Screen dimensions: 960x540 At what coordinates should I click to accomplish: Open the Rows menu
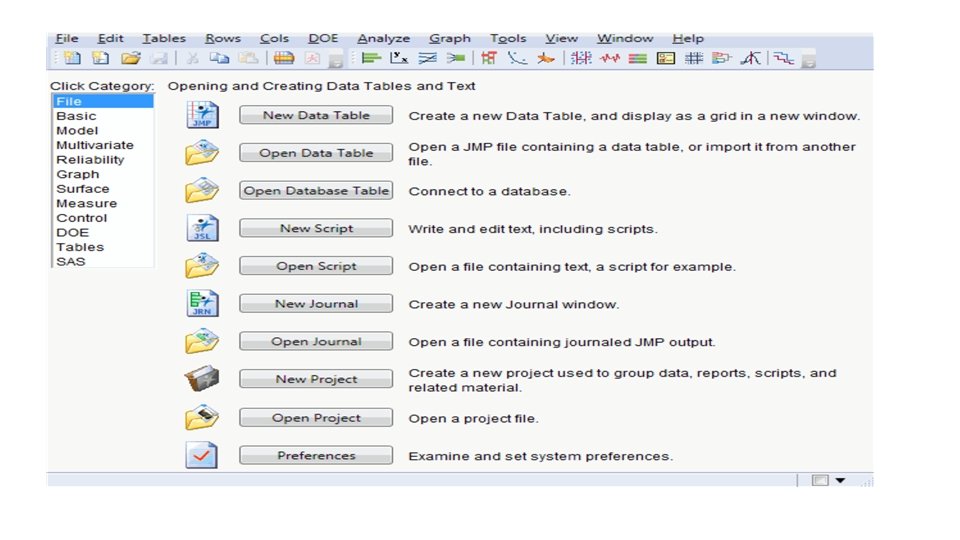click(223, 39)
